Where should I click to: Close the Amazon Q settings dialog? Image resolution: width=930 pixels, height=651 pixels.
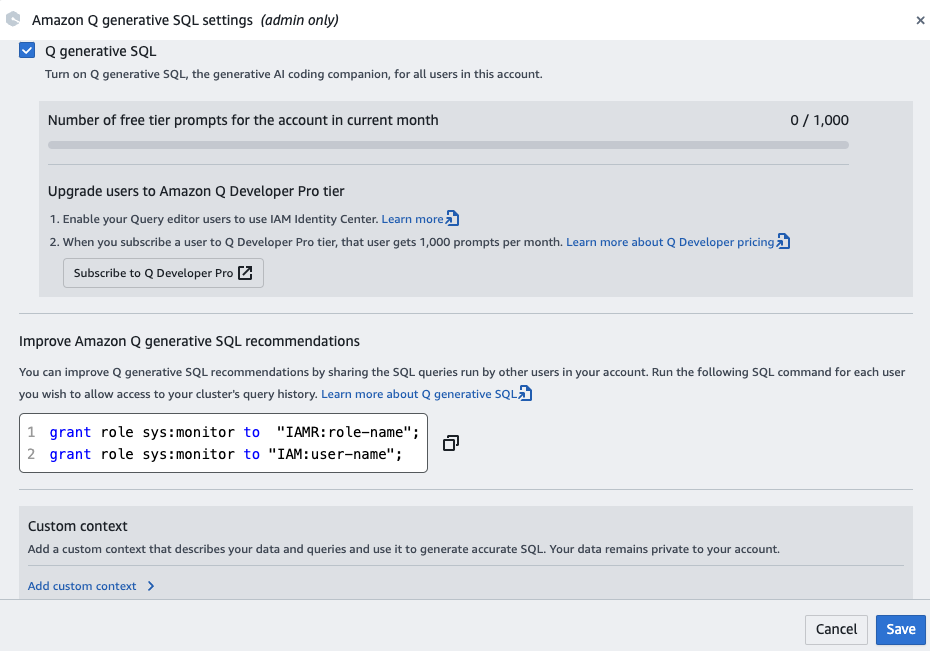click(x=920, y=20)
